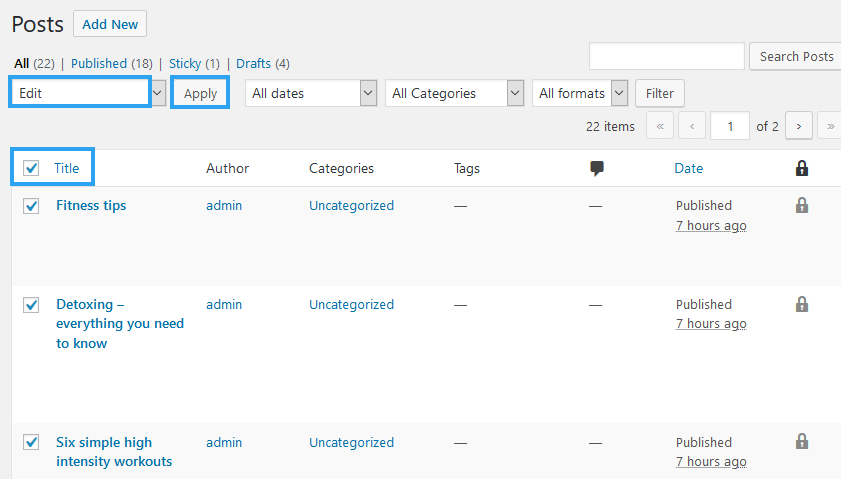Expand the All Categories dropdown

coord(454,93)
